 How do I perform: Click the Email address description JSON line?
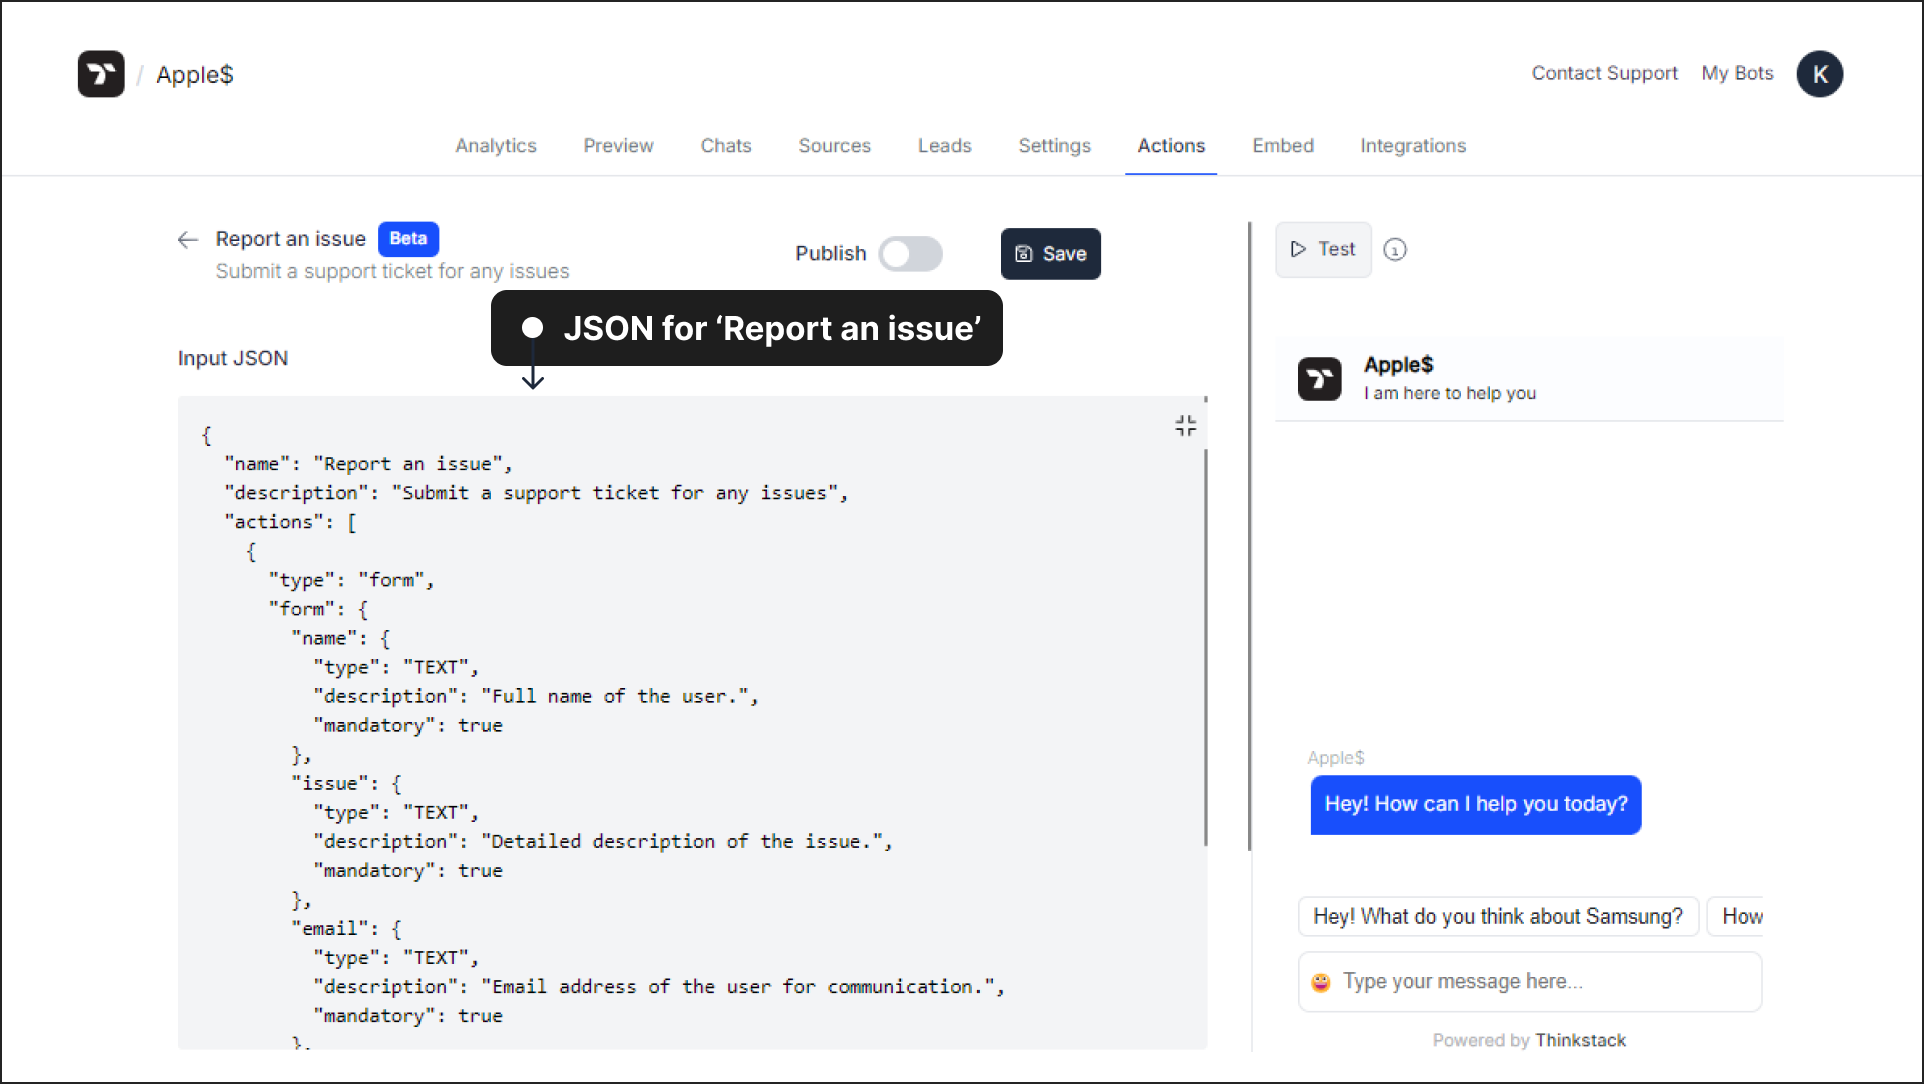click(659, 987)
